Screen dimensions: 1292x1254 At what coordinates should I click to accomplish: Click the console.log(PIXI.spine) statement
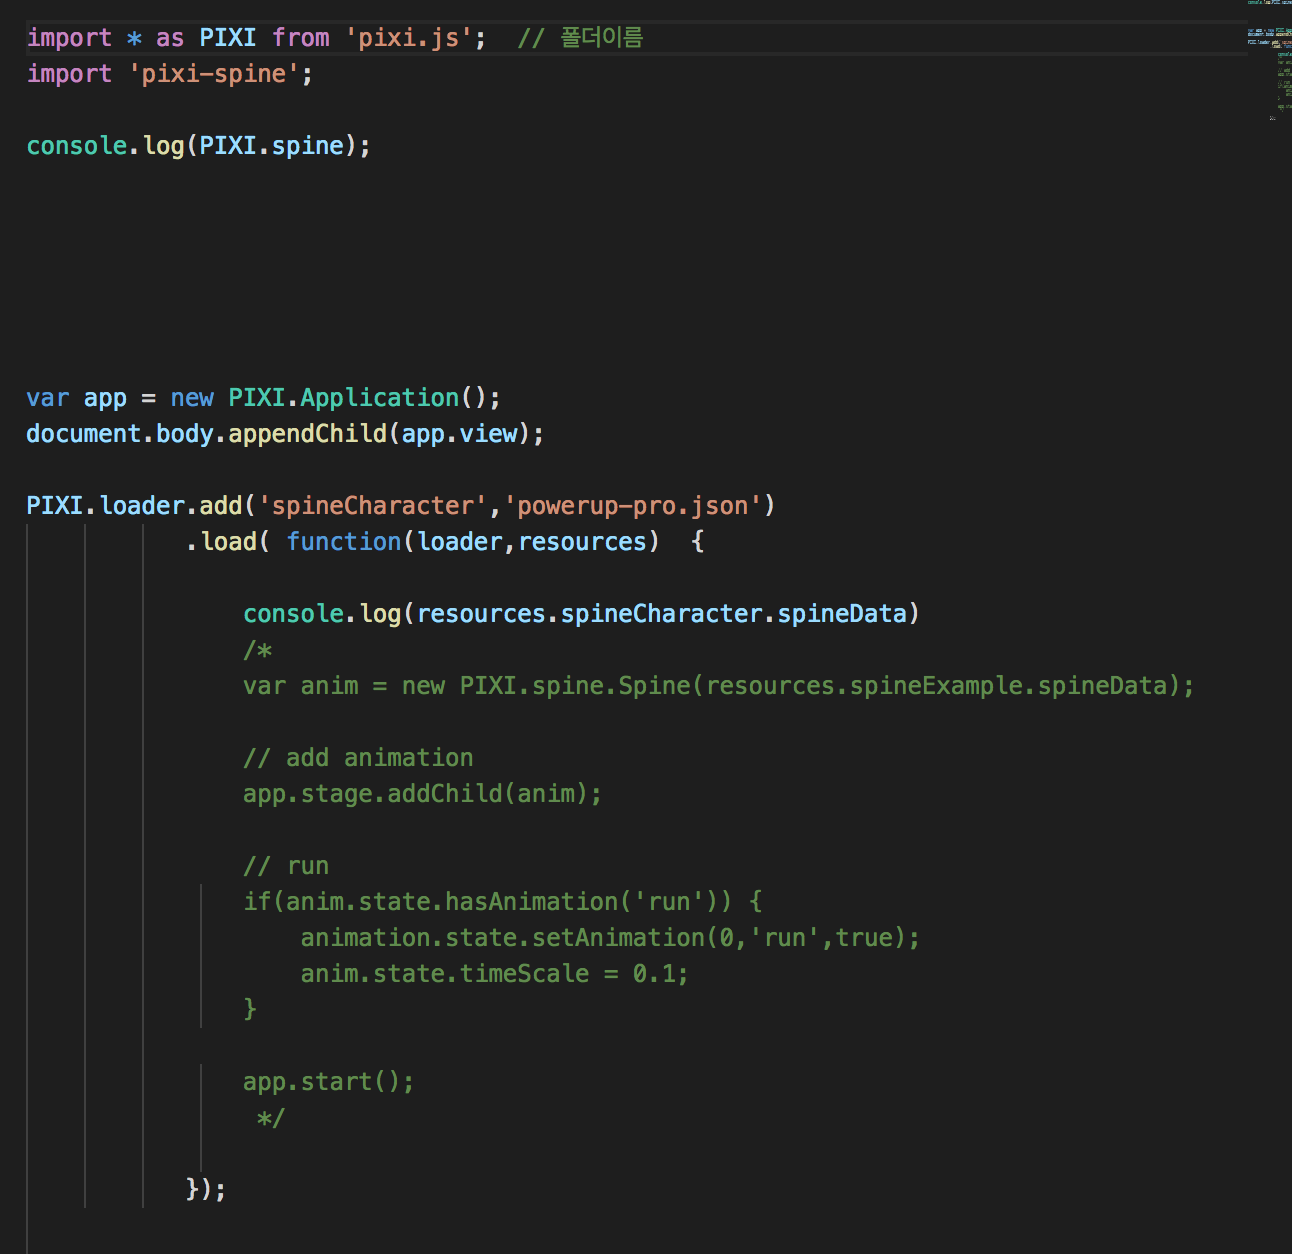[x=197, y=145]
